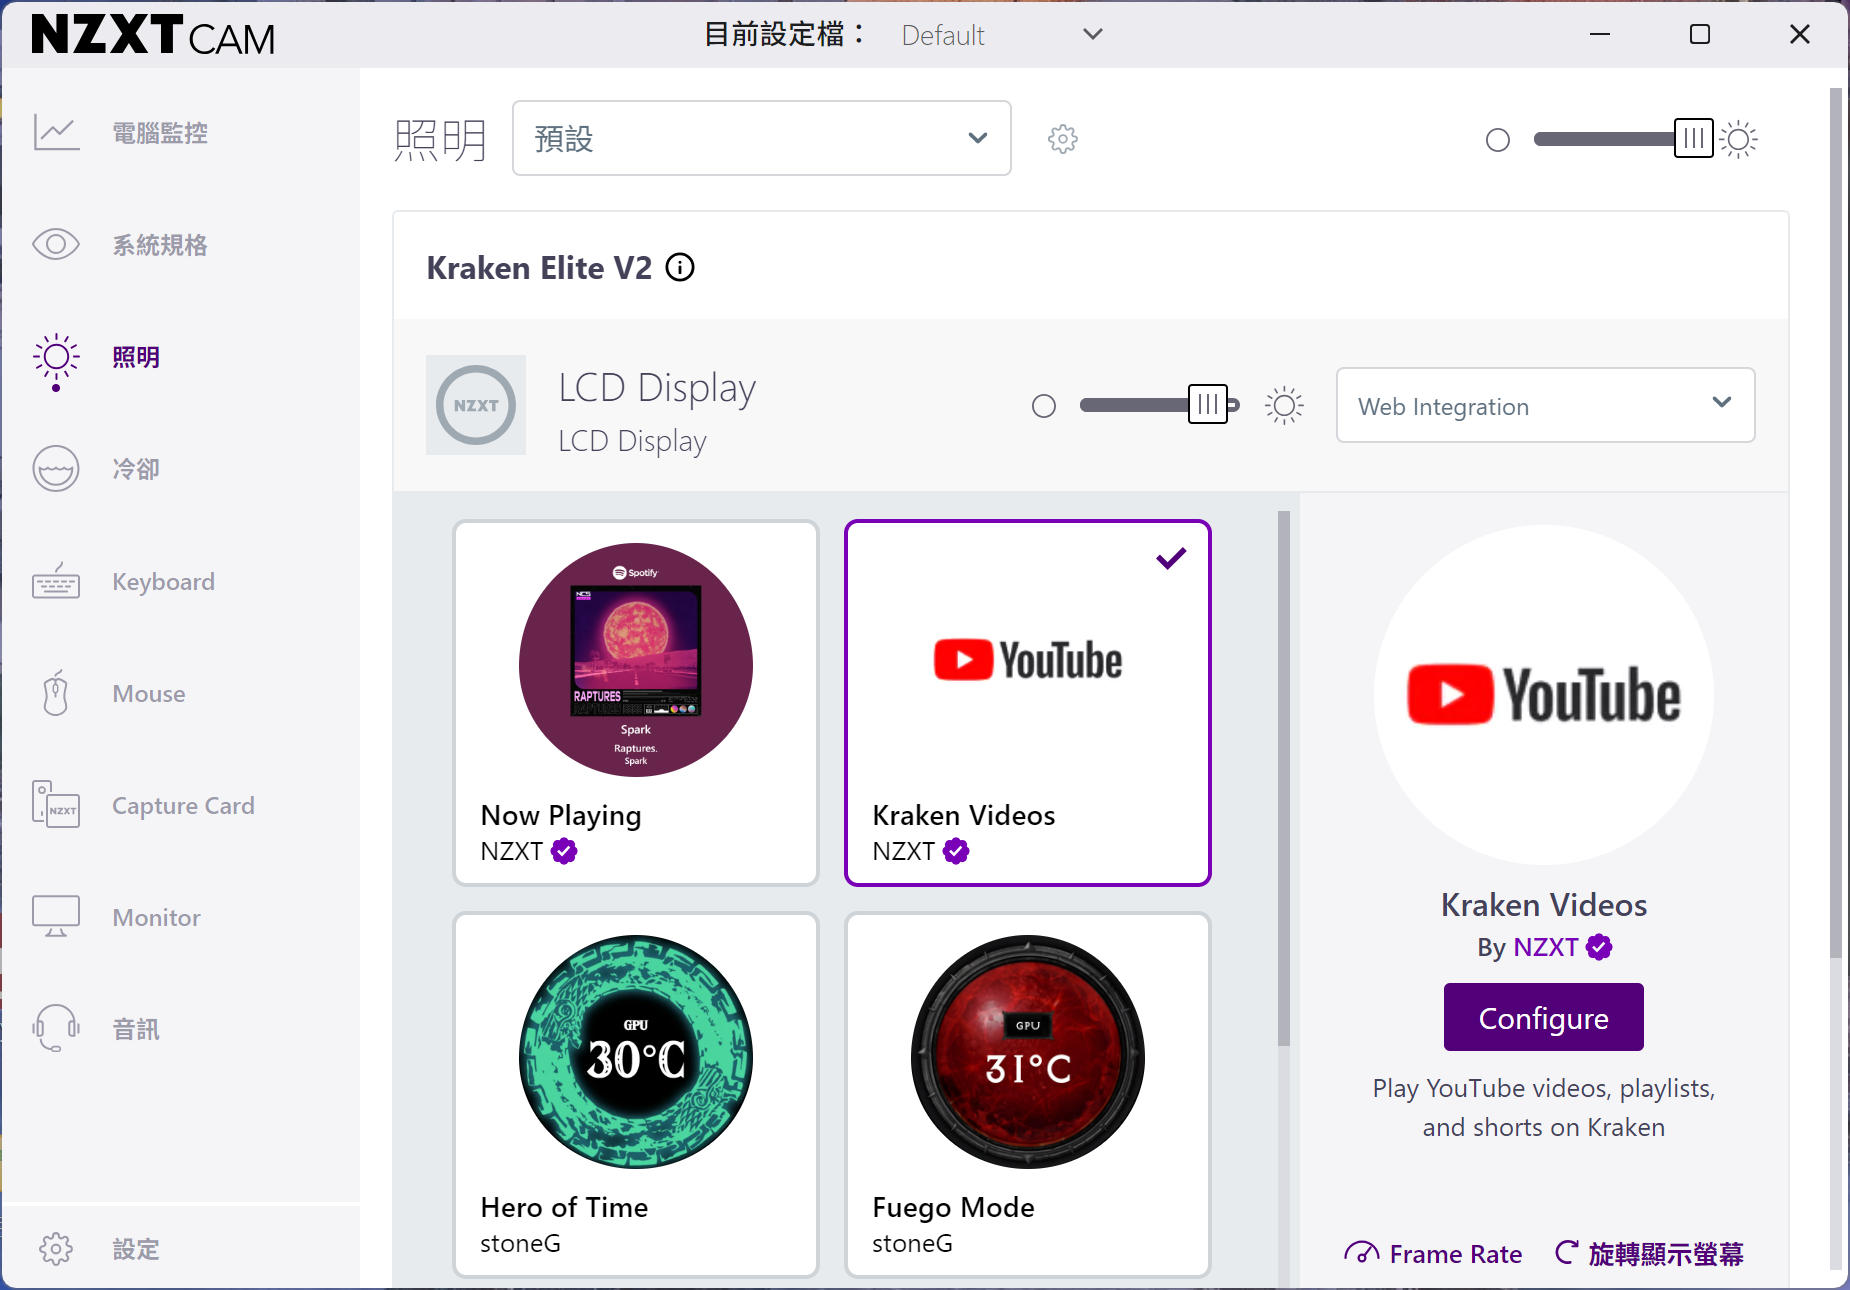Open the 設定 gear icon at bottom
The image size is (1850, 1290).
pyautogui.click(x=56, y=1249)
